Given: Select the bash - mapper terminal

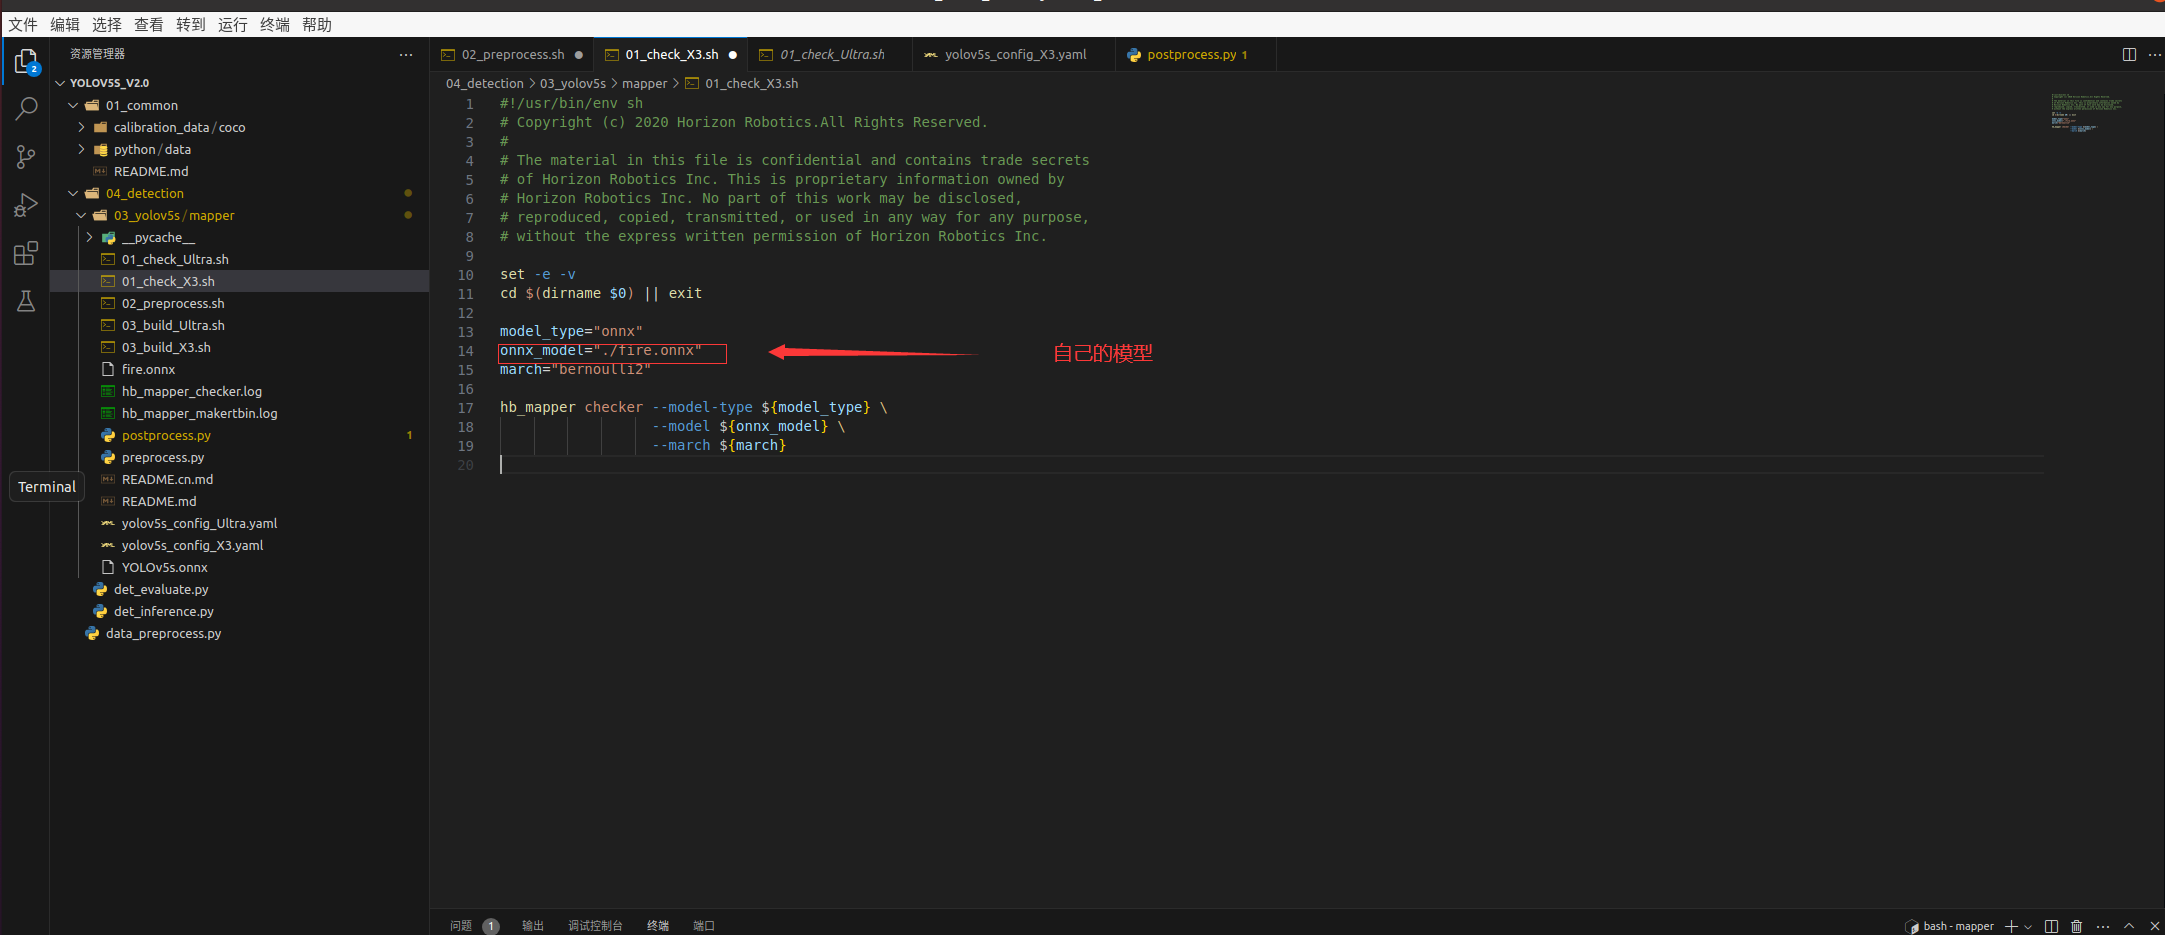Looking at the screenshot, I should click(1949, 926).
